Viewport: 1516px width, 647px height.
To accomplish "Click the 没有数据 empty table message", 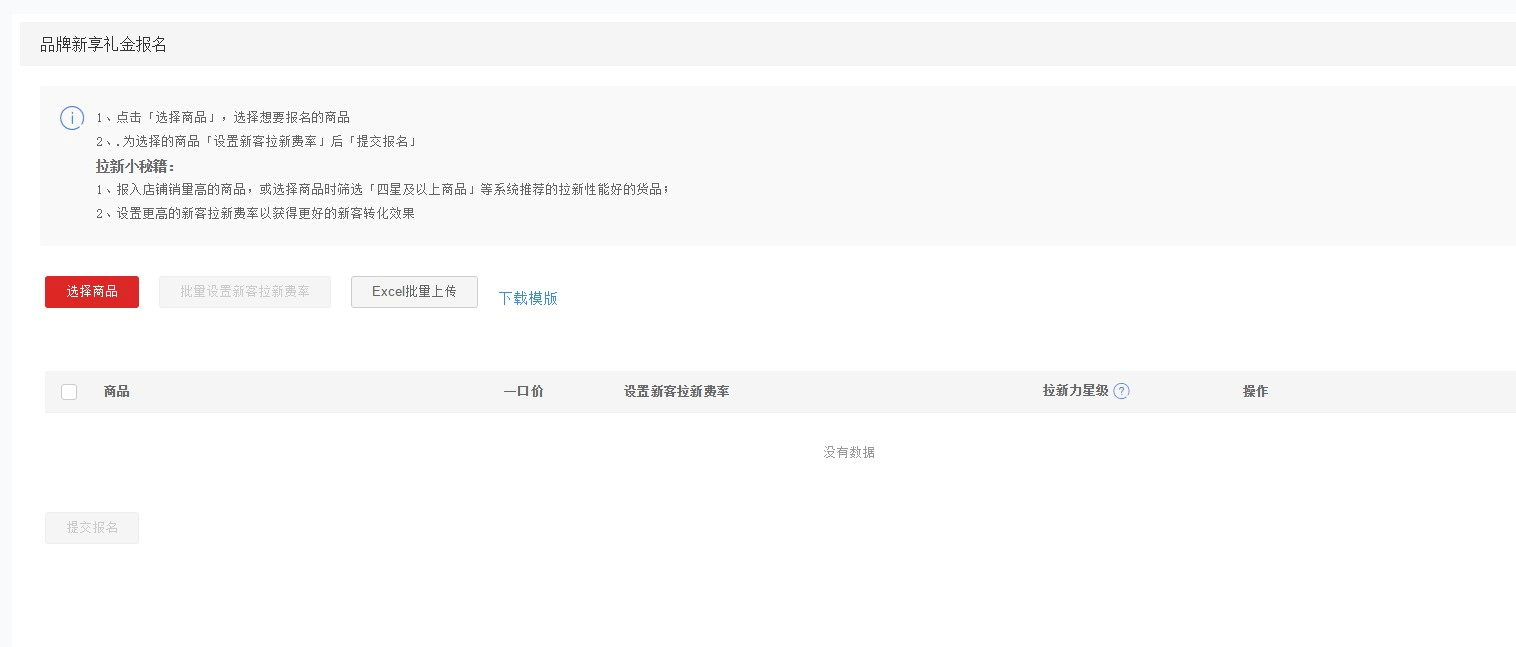I will point(849,452).
